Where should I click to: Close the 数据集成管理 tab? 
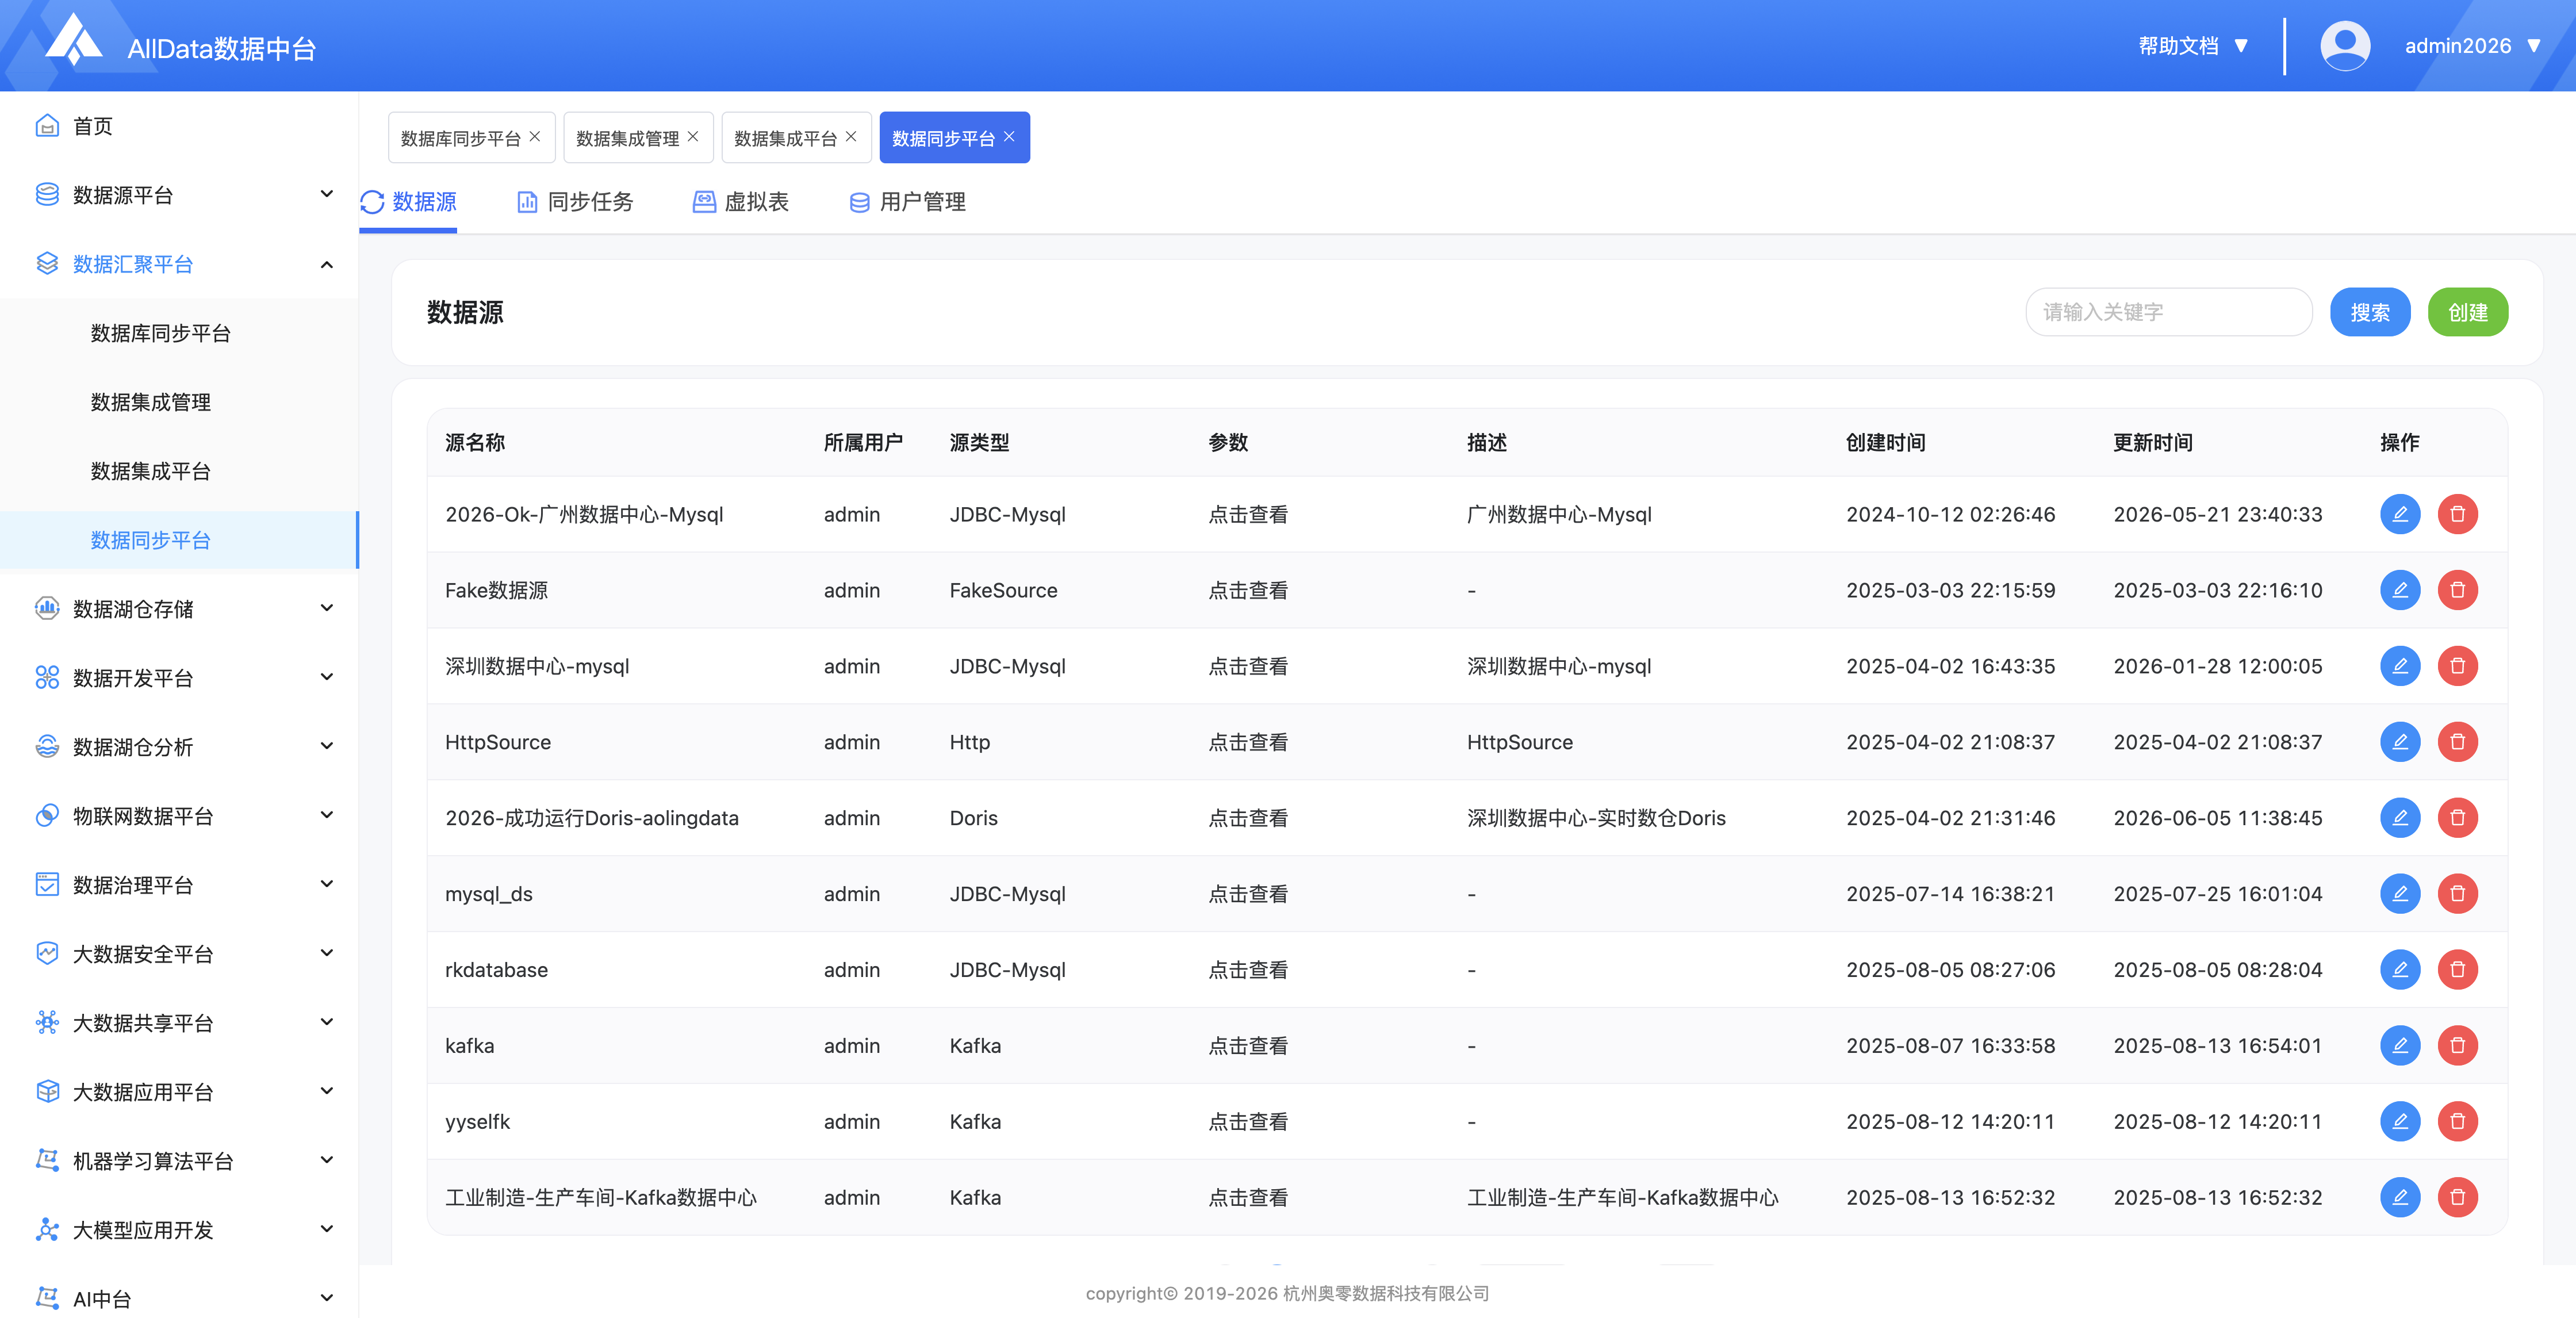[693, 137]
